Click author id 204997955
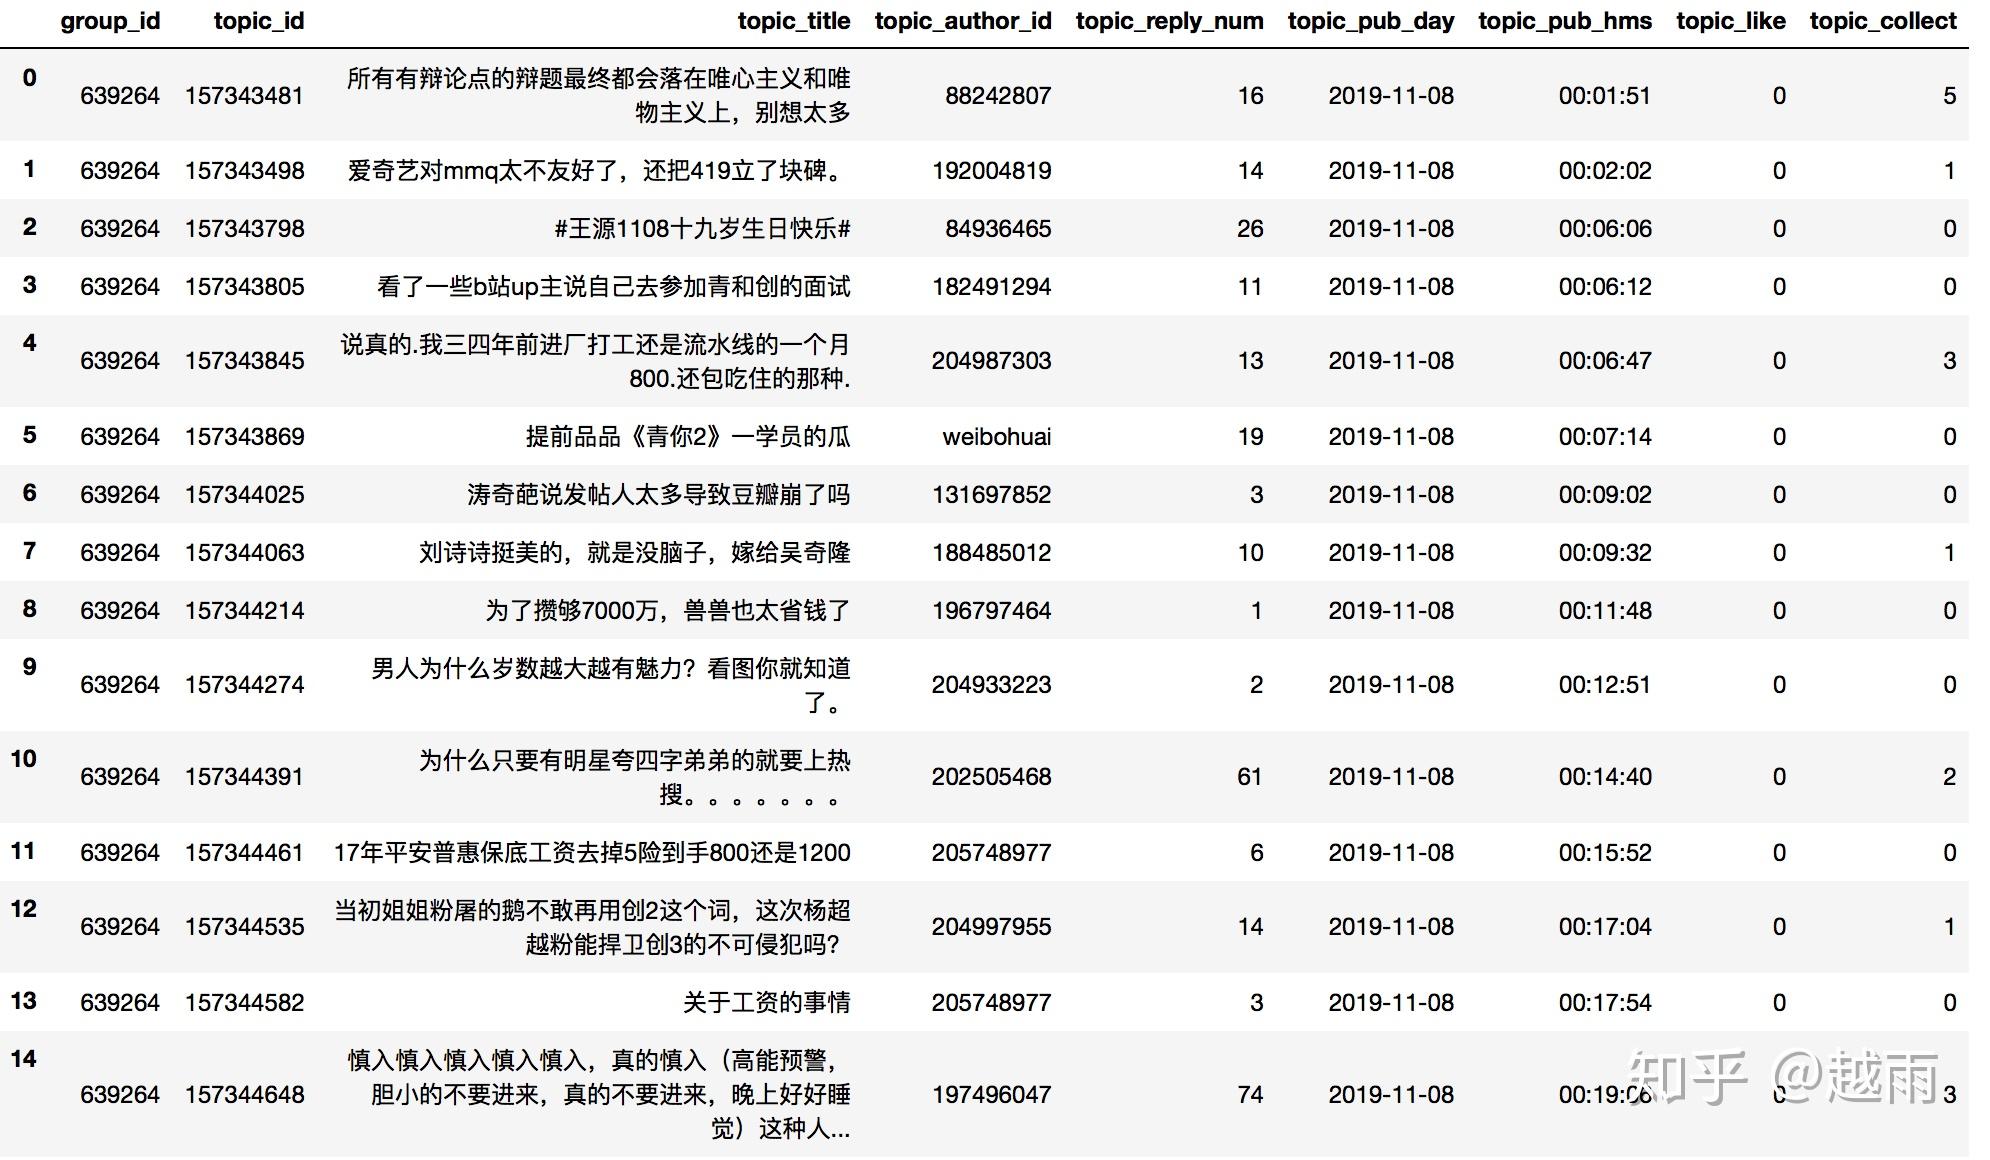 992,927
